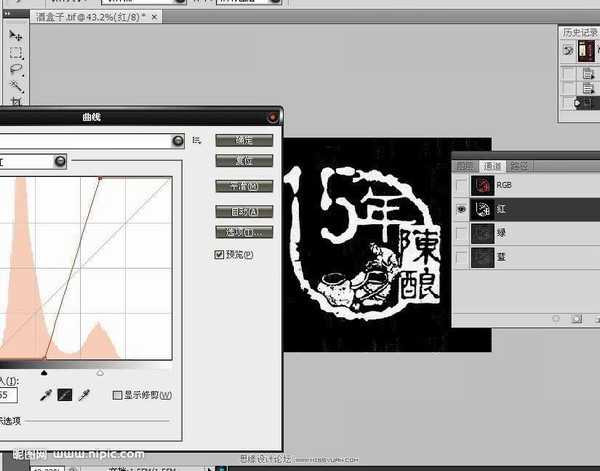
Task: Pick the white point eyedropper in Curves
Action: (x=84, y=396)
